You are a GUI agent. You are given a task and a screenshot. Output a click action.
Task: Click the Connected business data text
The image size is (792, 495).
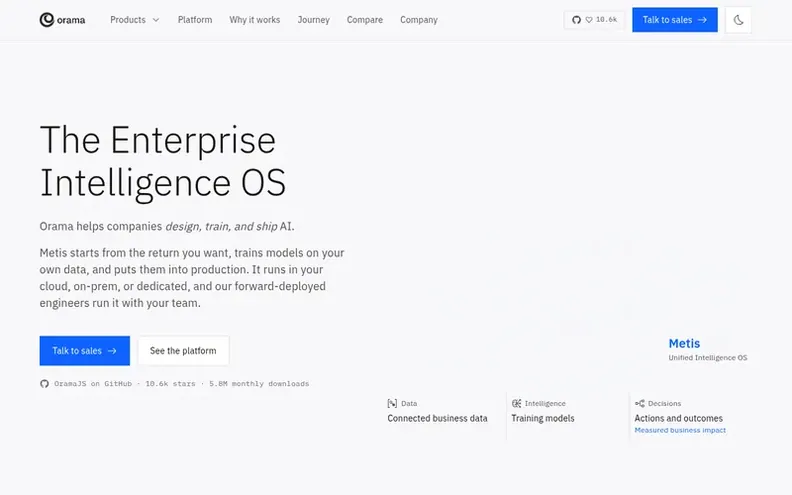437,418
